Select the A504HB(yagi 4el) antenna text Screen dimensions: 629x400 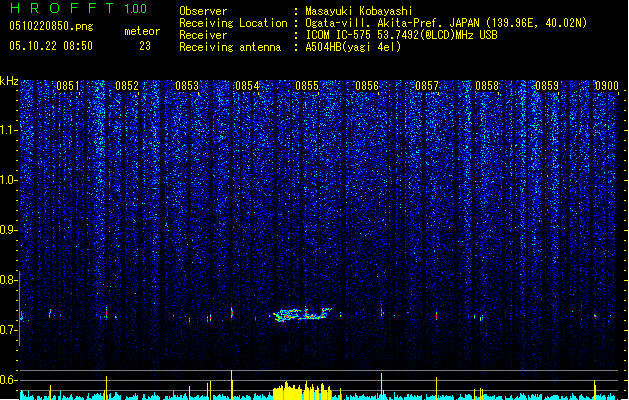353,47
